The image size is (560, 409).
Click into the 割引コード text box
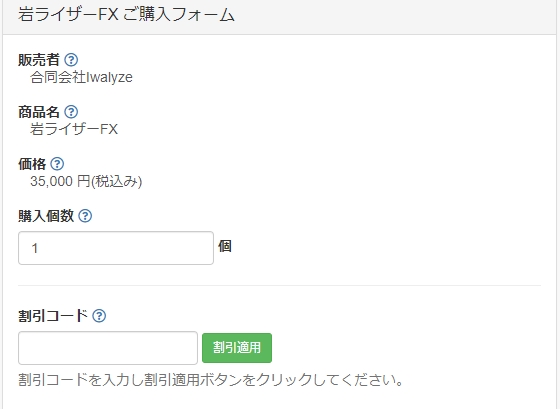108,348
